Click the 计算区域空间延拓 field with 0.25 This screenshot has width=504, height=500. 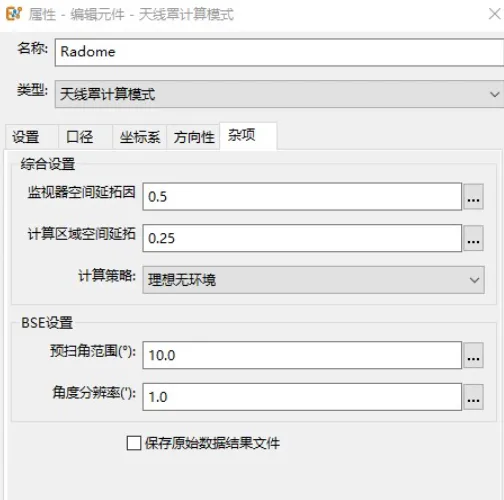click(x=302, y=238)
